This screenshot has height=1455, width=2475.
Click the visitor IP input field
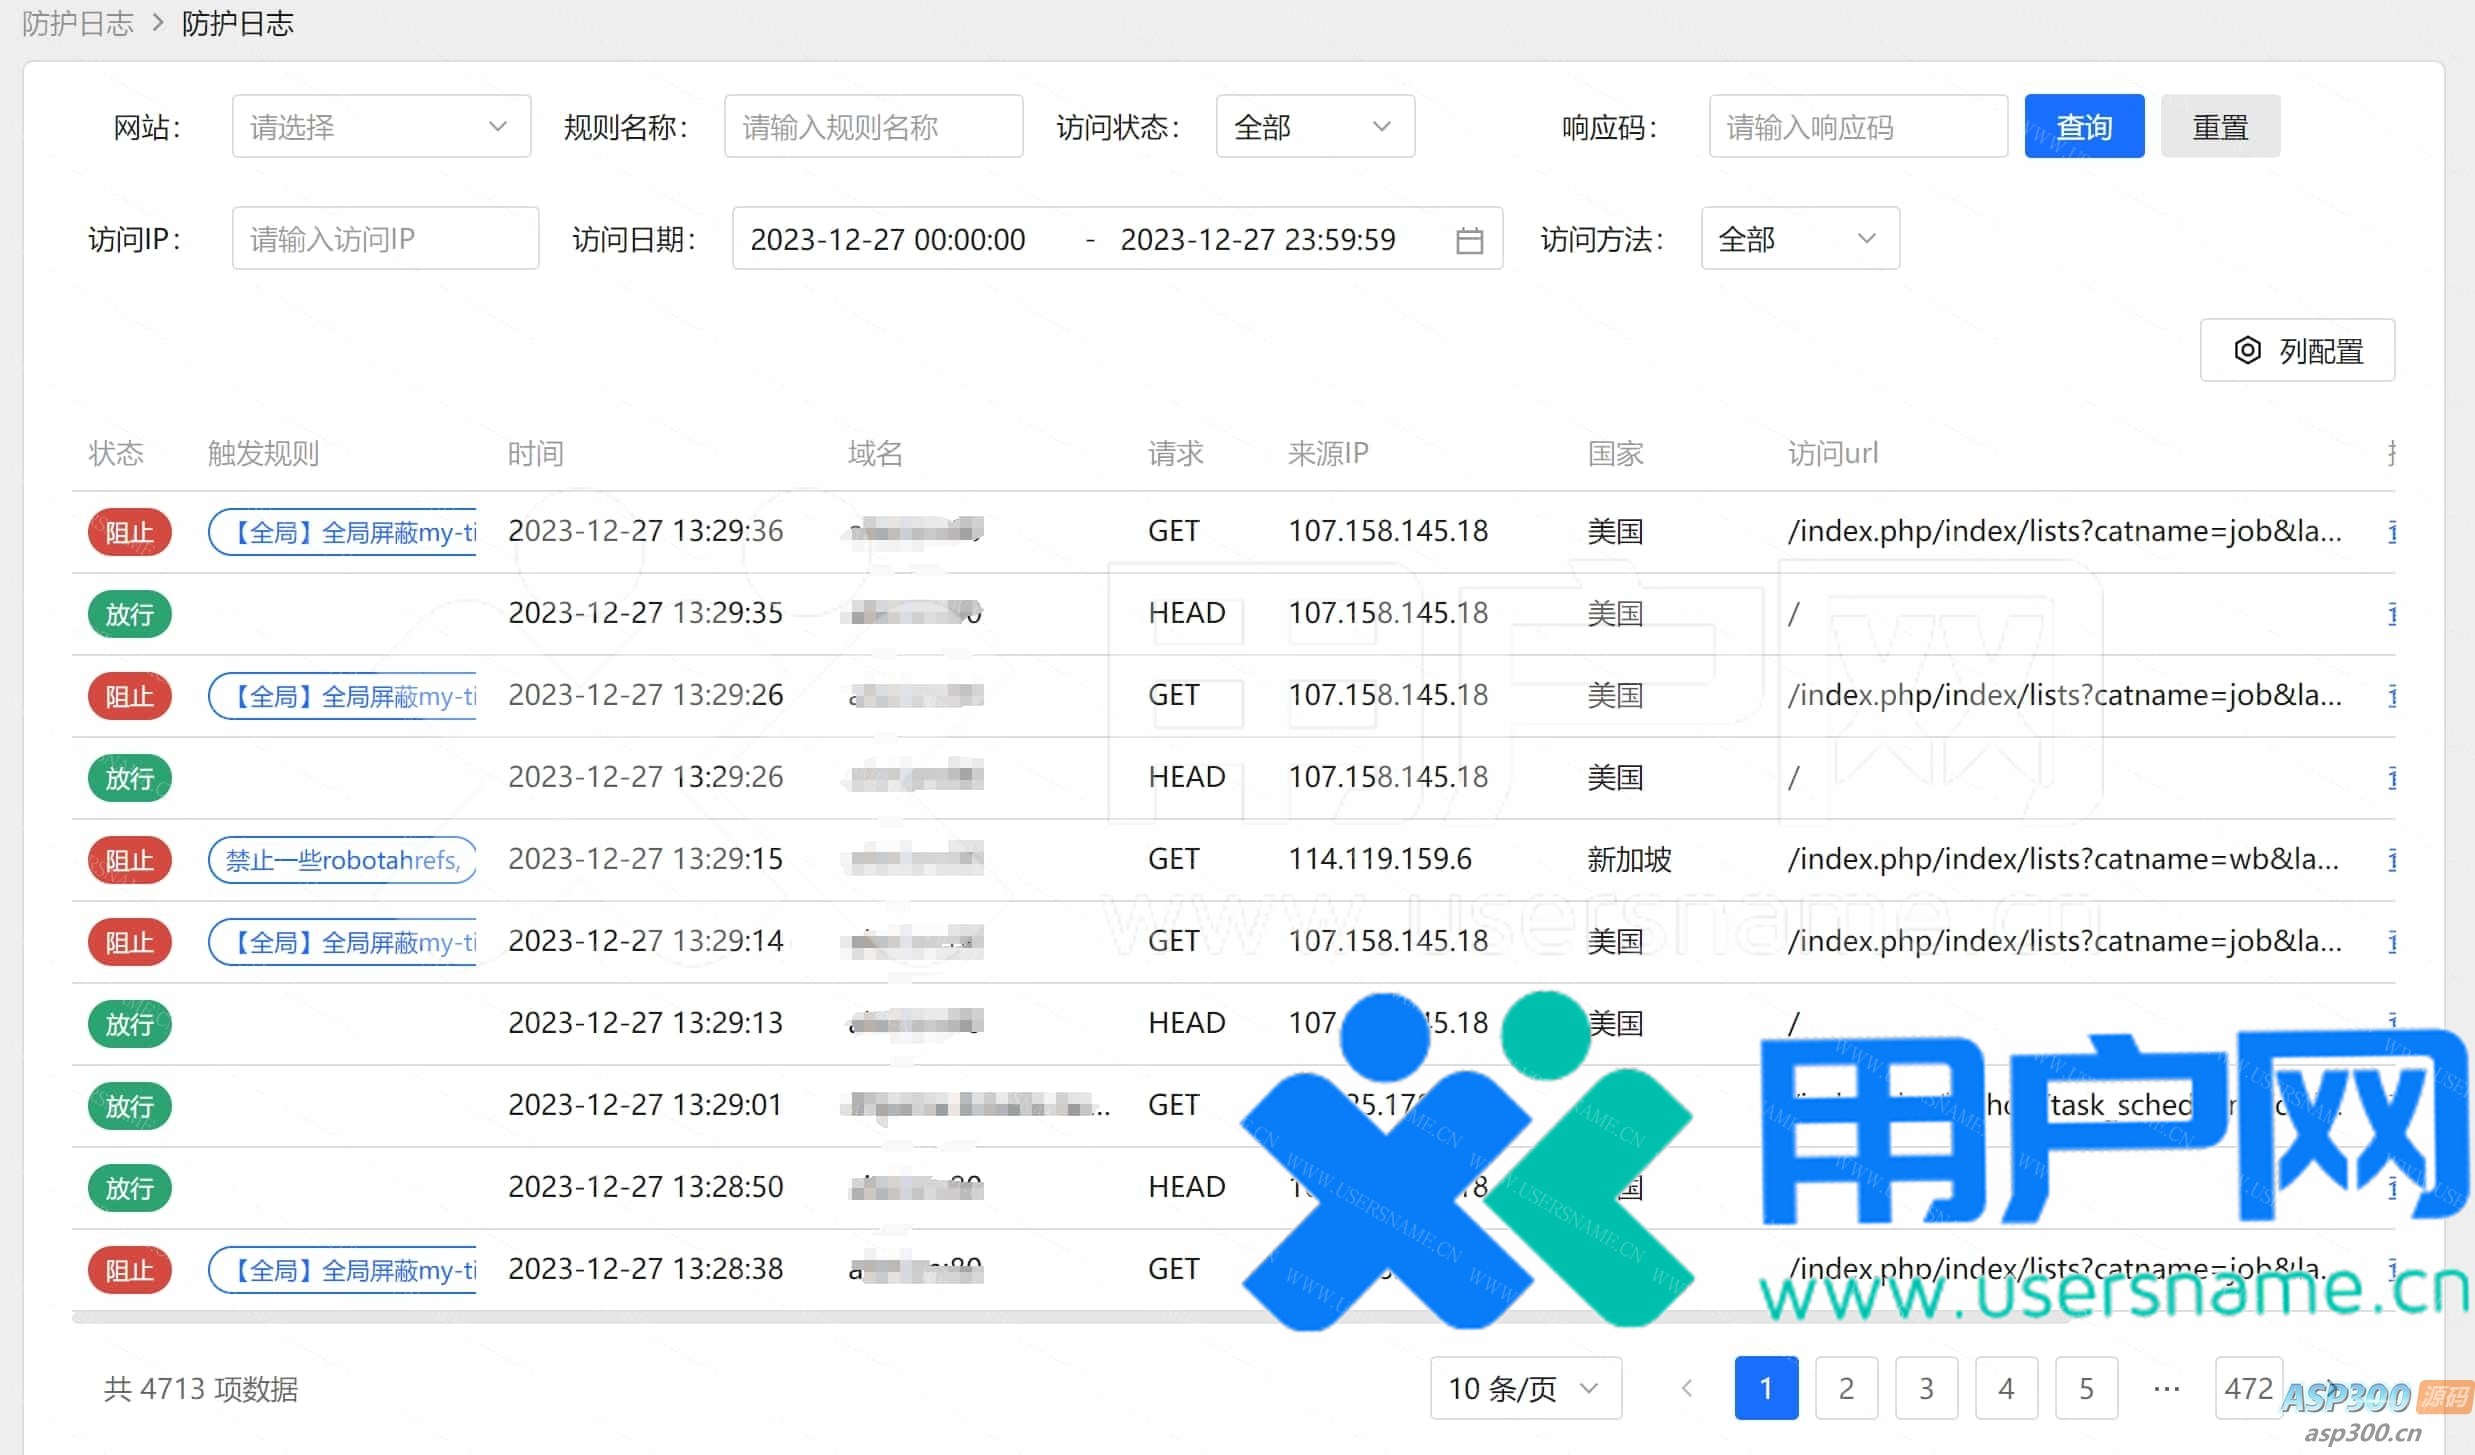click(x=385, y=239)
